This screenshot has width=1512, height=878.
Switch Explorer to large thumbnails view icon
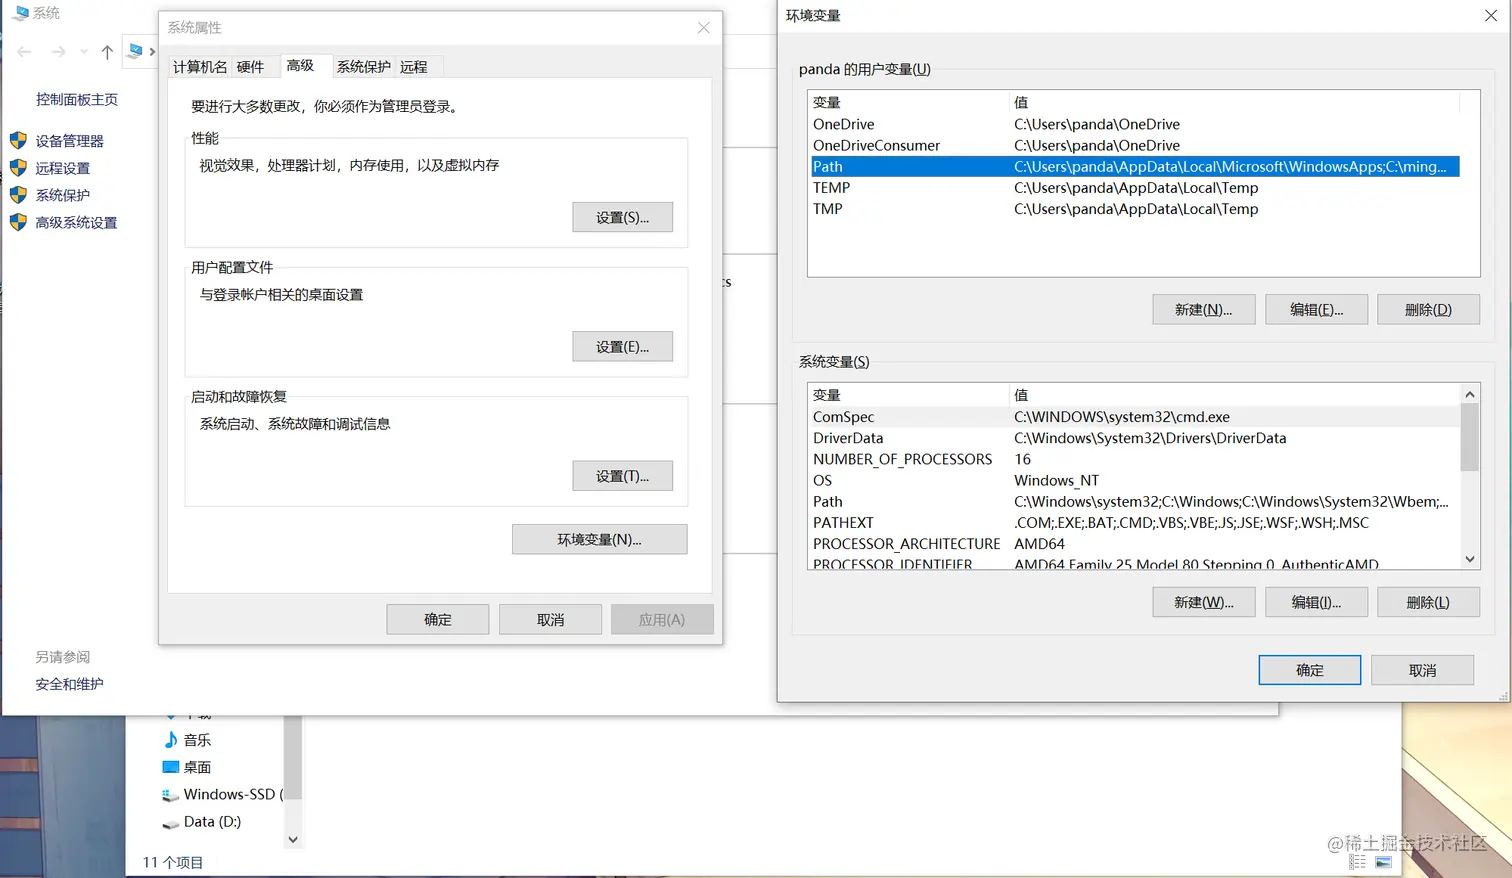click(1384, 862)
